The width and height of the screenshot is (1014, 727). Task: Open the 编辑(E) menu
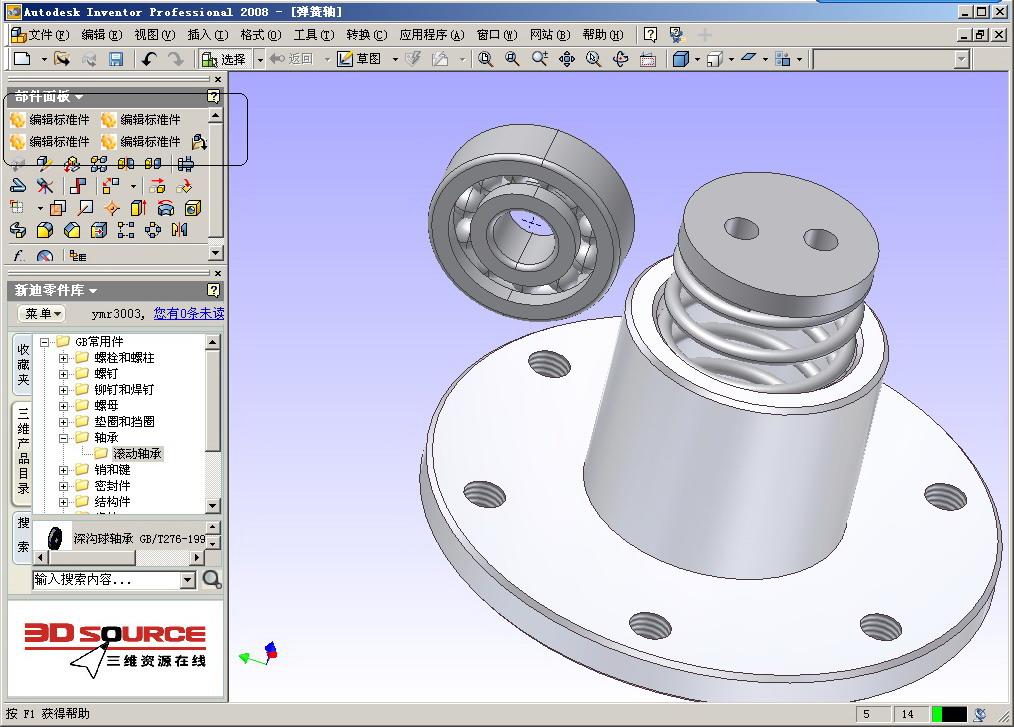[x=102, y=35]
